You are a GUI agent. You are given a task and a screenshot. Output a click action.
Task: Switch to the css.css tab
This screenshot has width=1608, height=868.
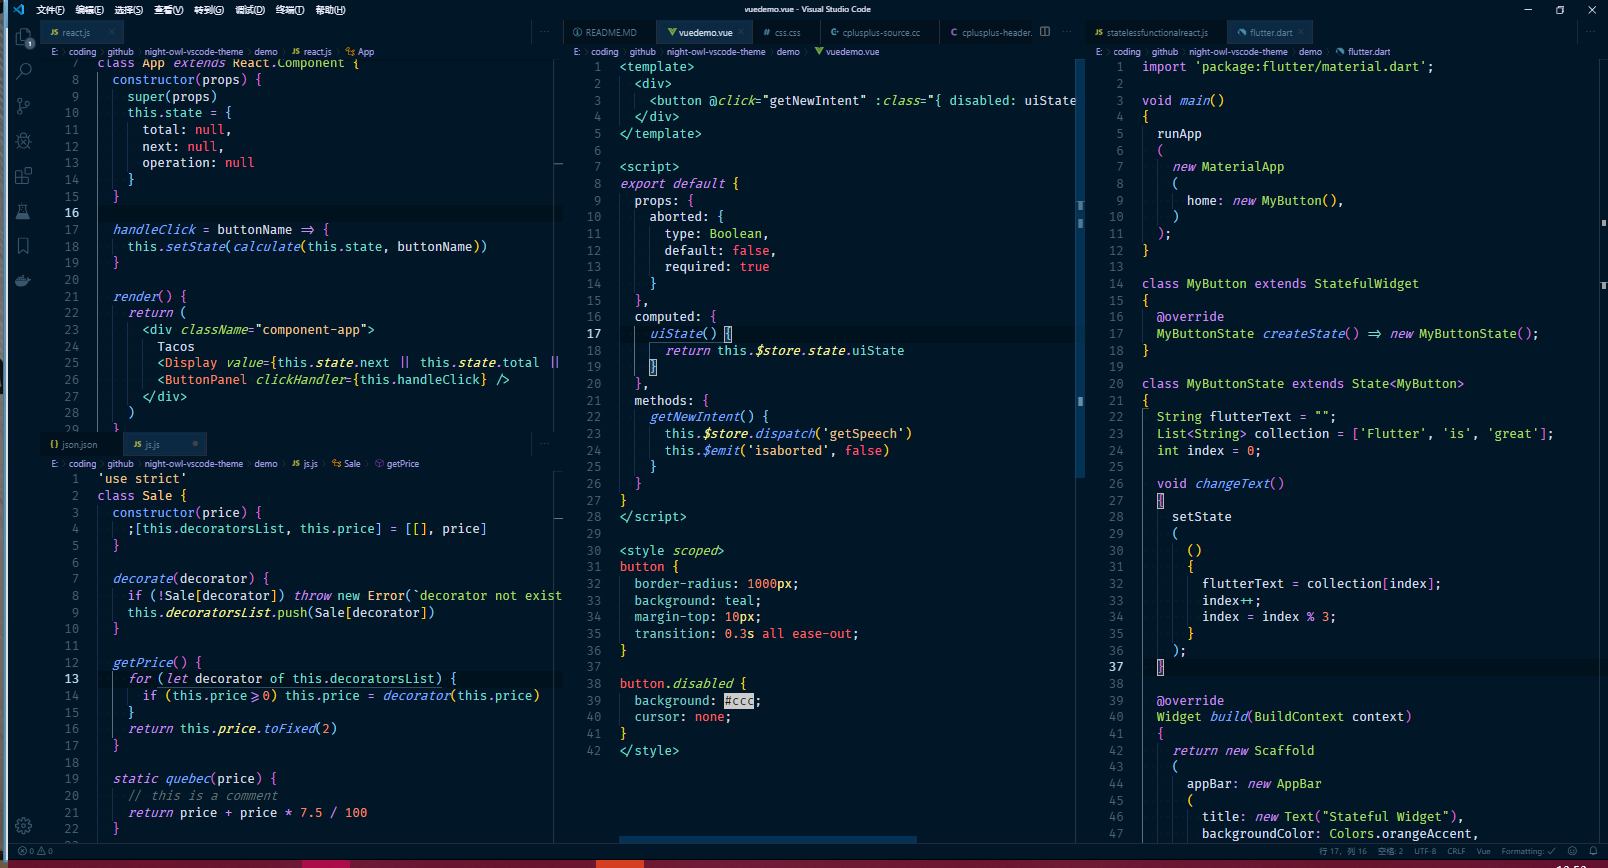tap(786, 32)
